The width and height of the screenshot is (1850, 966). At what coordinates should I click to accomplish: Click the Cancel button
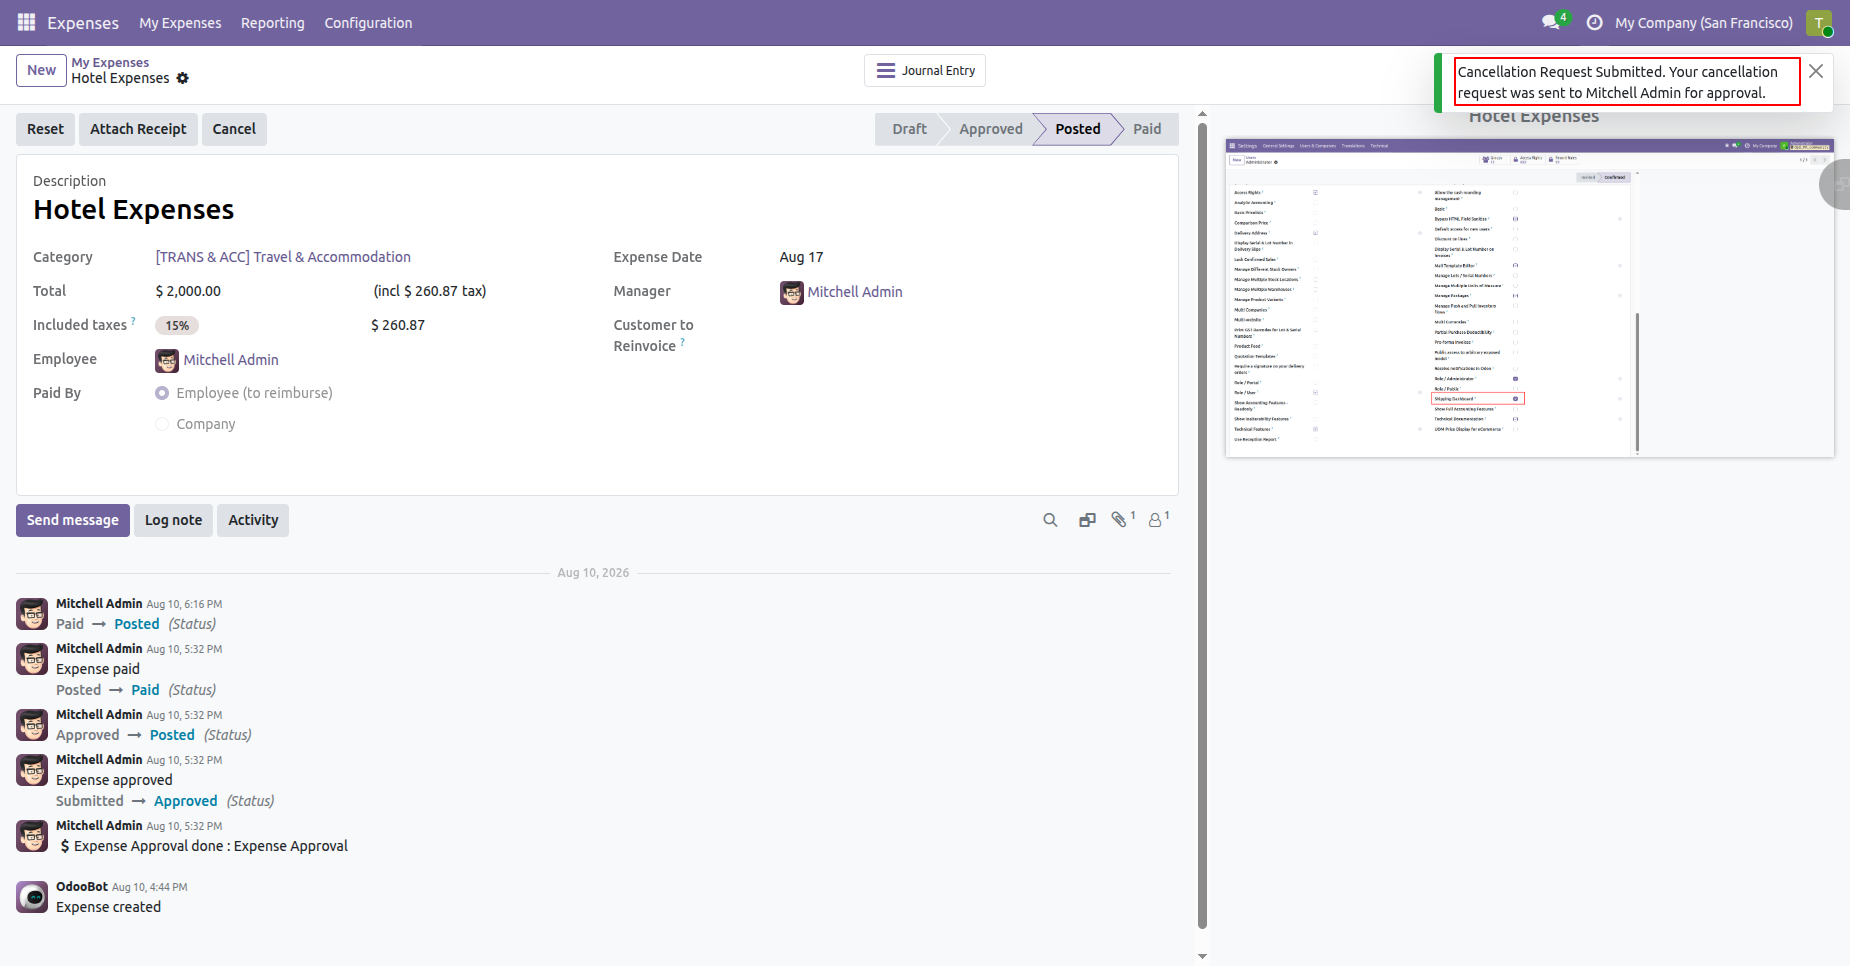click(x=234, y=129)
